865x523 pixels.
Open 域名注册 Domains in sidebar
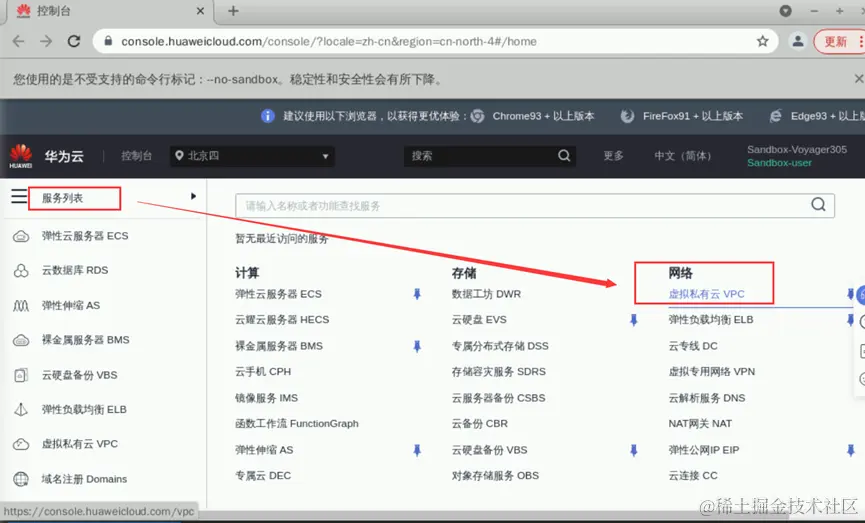tap(84, 479)
